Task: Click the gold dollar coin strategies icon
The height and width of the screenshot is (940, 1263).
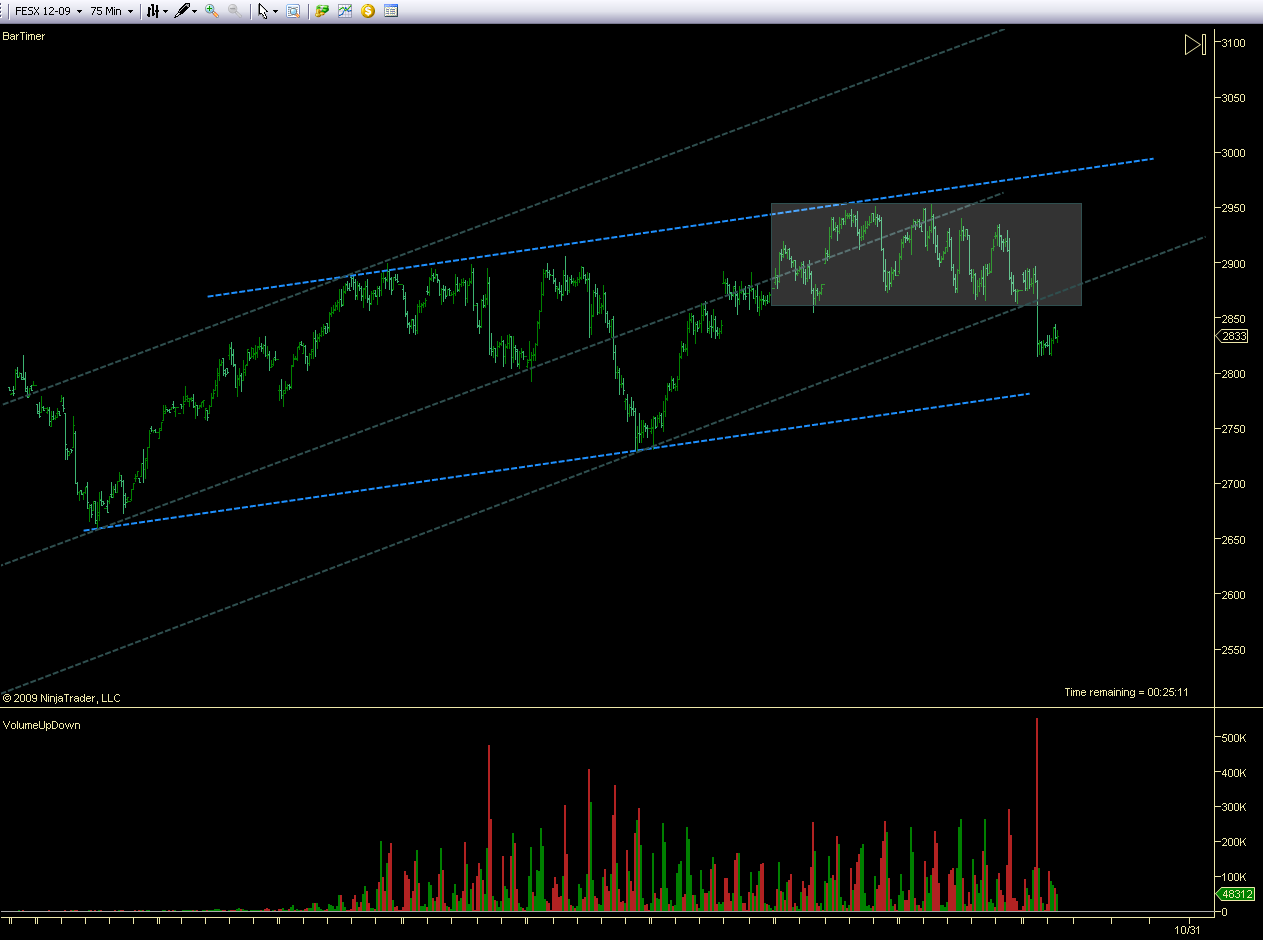Action: coord(368,11)
